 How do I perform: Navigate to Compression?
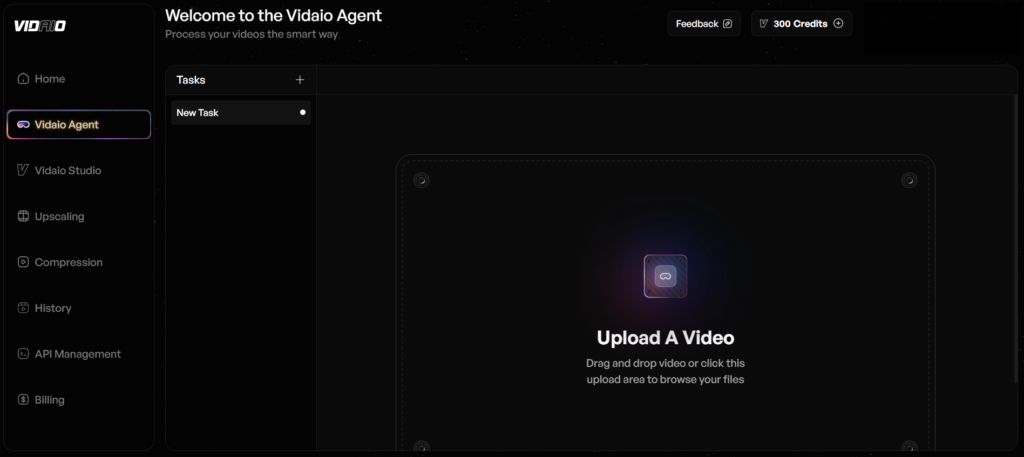[x=78, y=262]
